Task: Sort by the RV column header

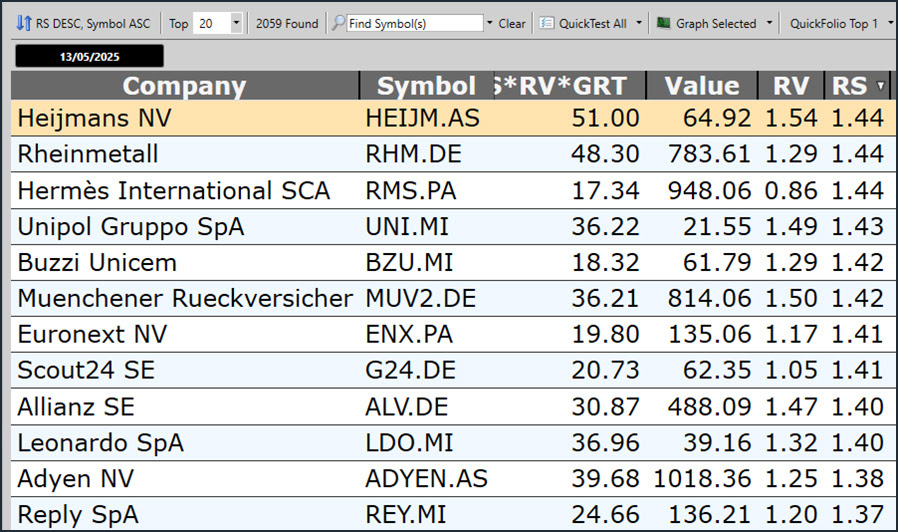Action: point(791,86)
